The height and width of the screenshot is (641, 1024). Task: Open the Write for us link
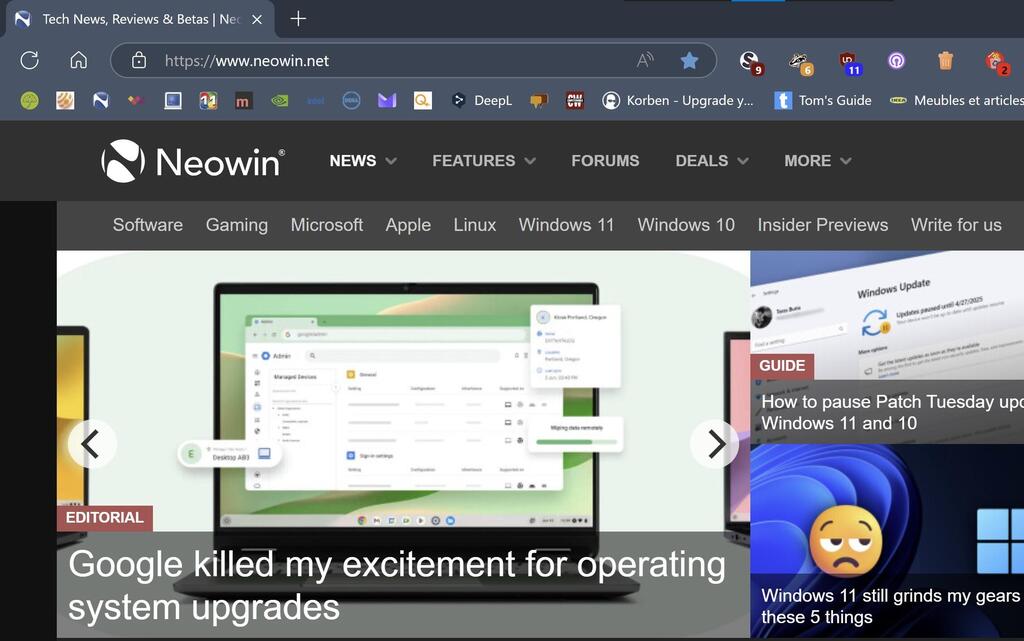point(956,225)
